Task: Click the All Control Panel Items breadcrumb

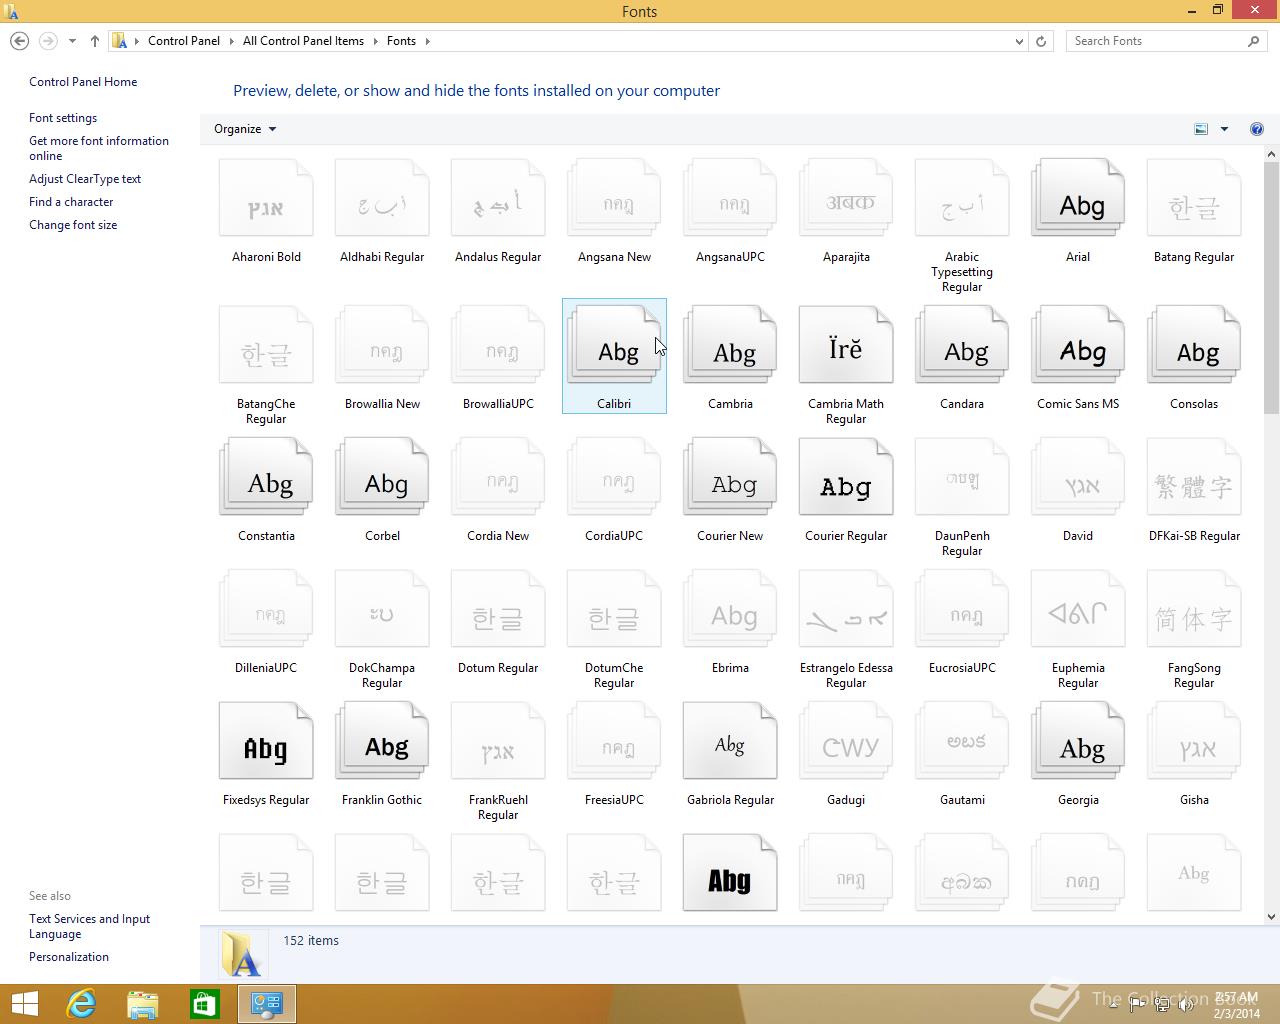Action: (303, 41)
